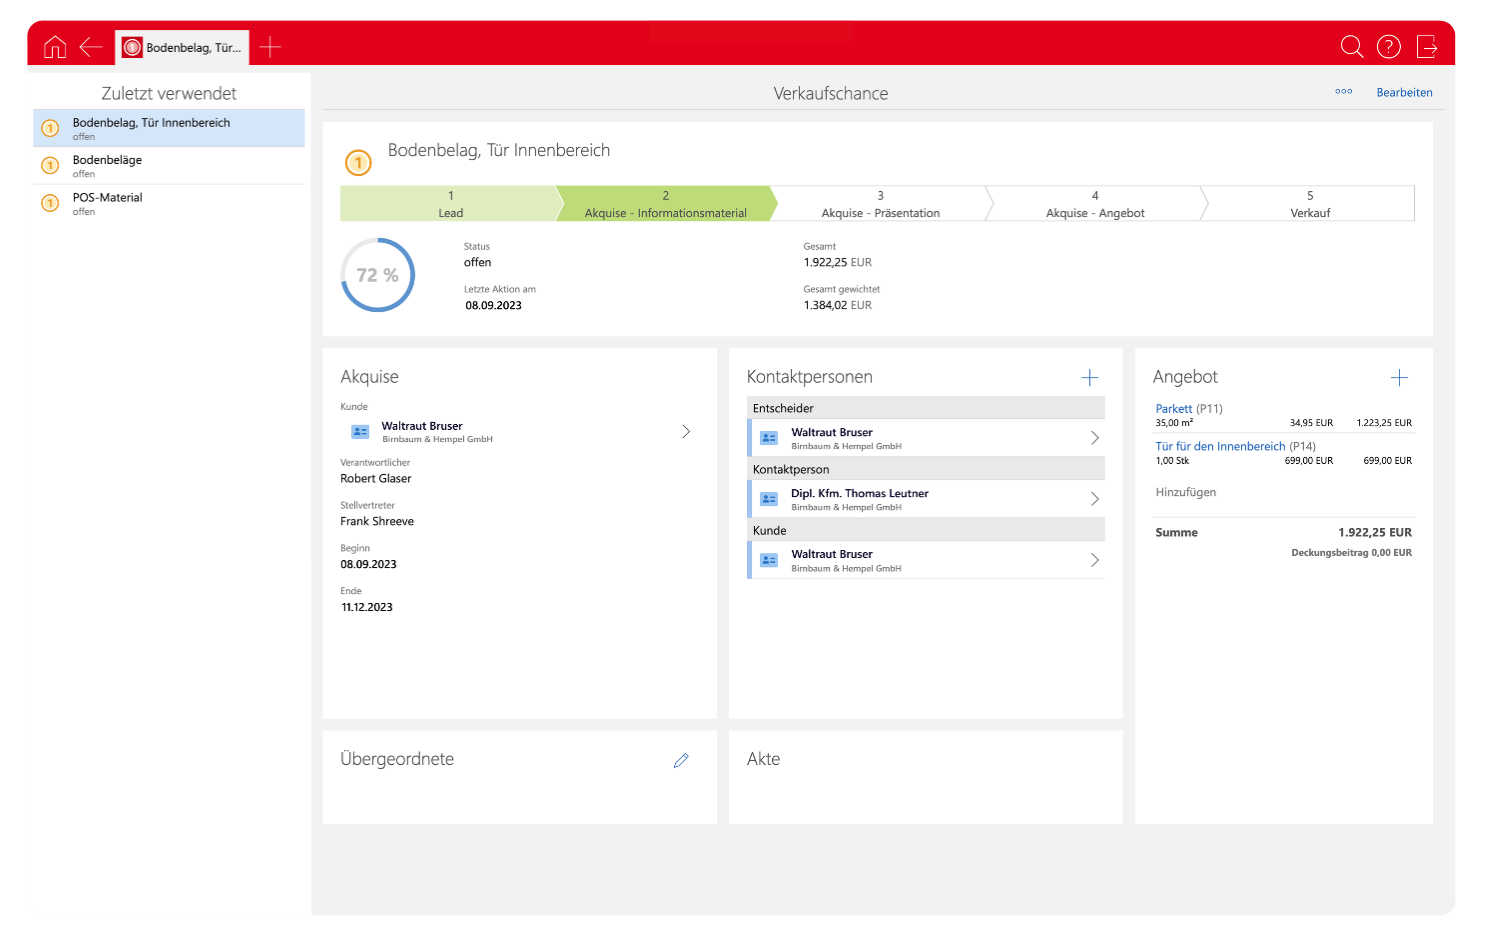Edit Übergeordnete with the pencil icon
The height and width of the screenshot is (933, 1493).
[x=681, y=761]
